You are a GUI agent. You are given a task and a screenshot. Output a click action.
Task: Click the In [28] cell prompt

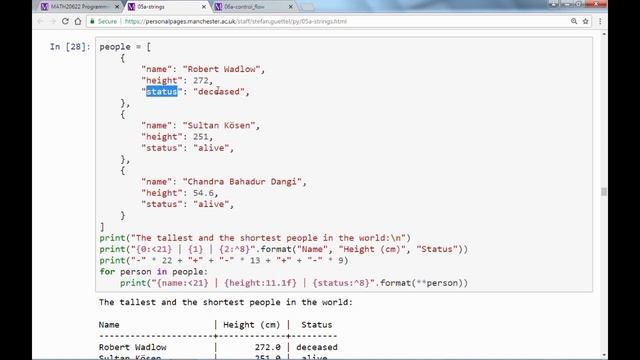(69, 47)
